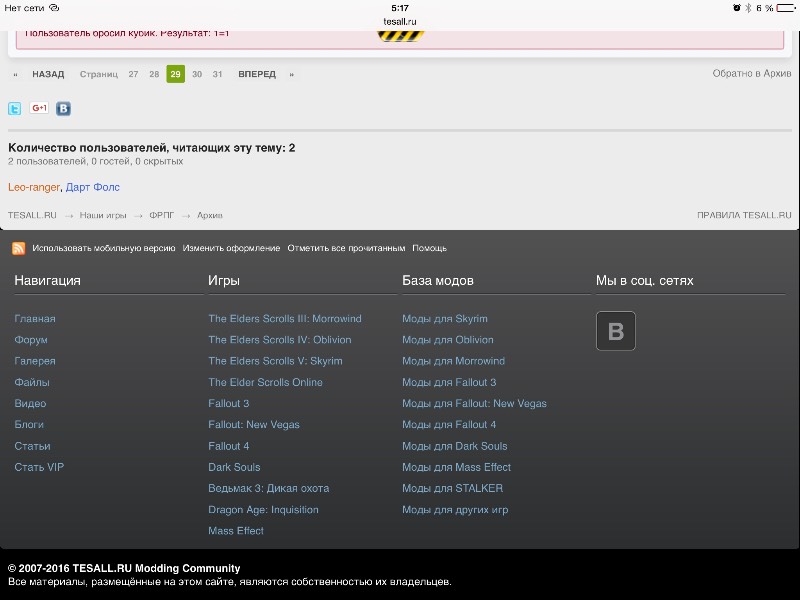The width and height of the screenshot is (800, 600).
Task: Open The Elder Scrolls Online link
Action: pos(265,382)
